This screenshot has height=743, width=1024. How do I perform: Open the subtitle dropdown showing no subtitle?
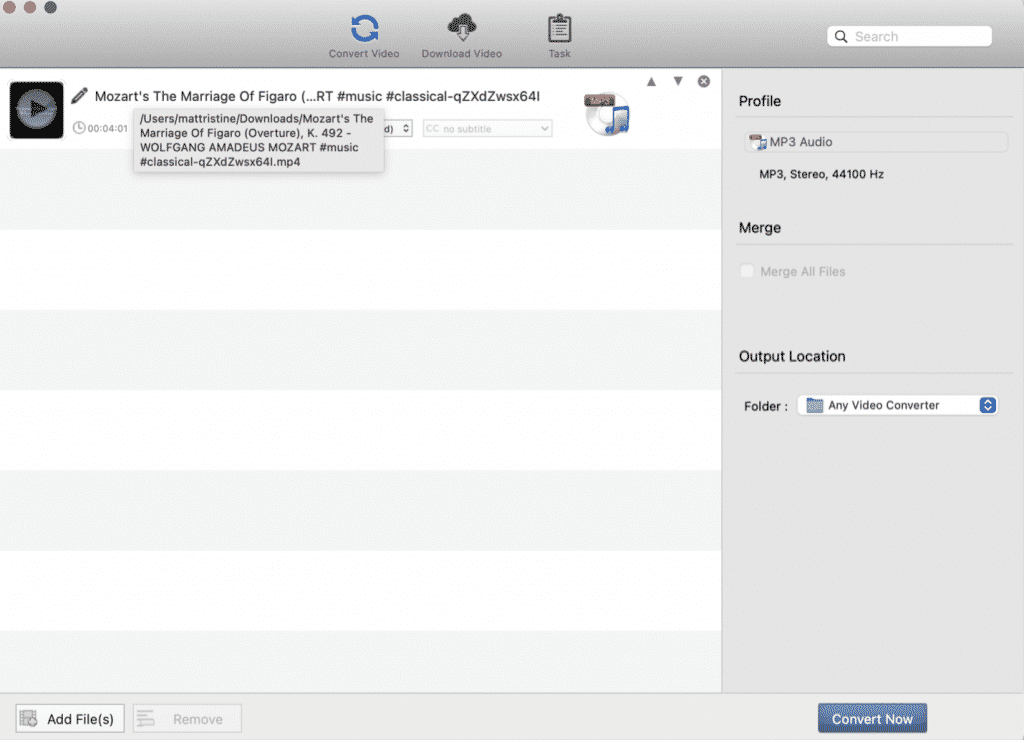tap(487, 128)
